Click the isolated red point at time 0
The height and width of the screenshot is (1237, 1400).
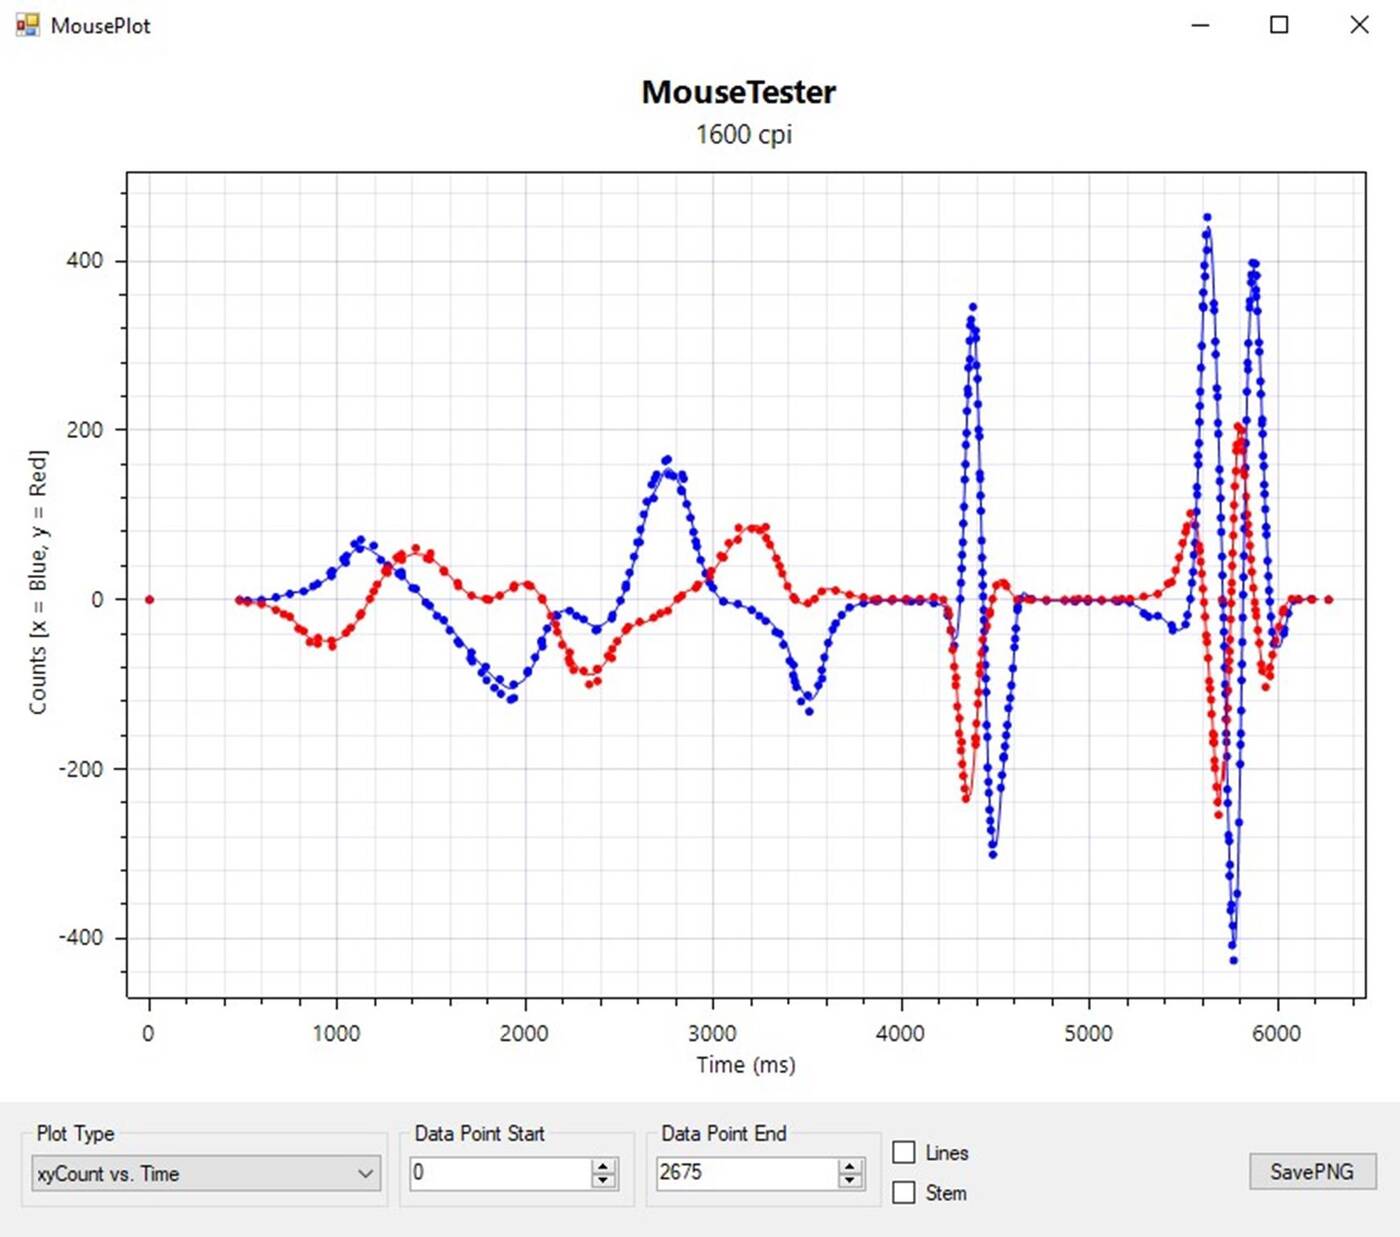click(149, 600)
